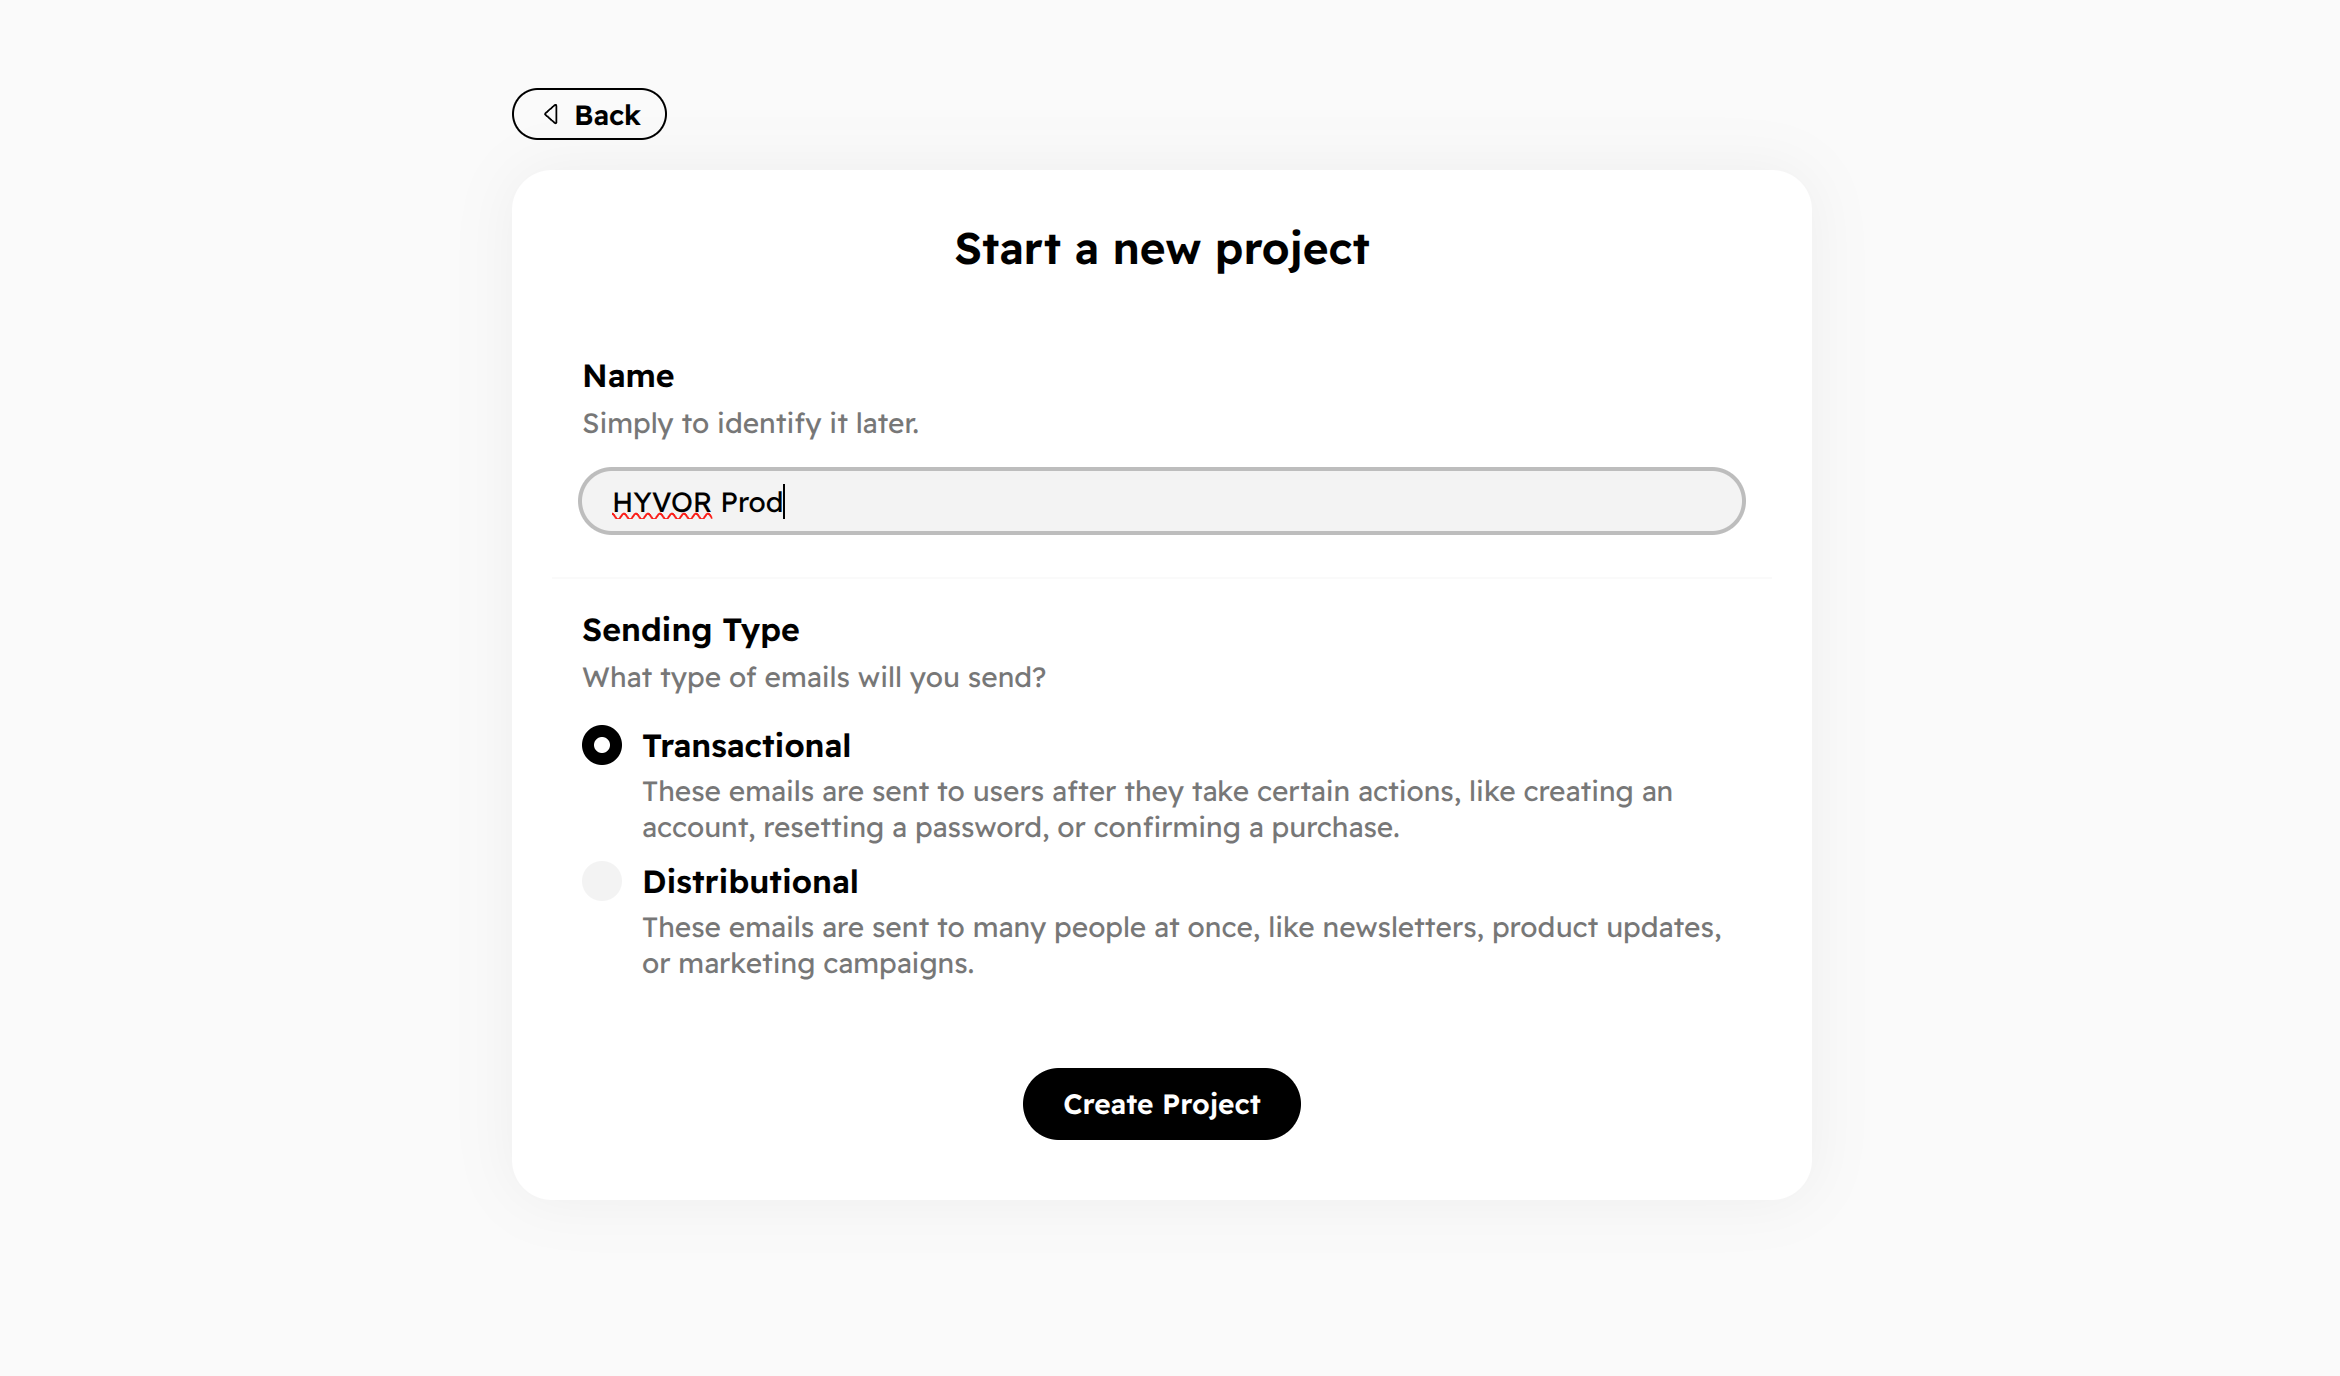Click the Sending Type section label

[690, 630]
